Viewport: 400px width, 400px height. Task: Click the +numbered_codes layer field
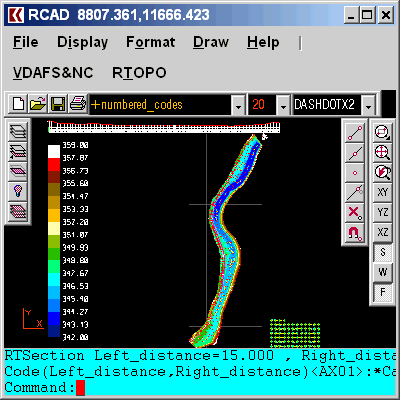pos(161,105)
